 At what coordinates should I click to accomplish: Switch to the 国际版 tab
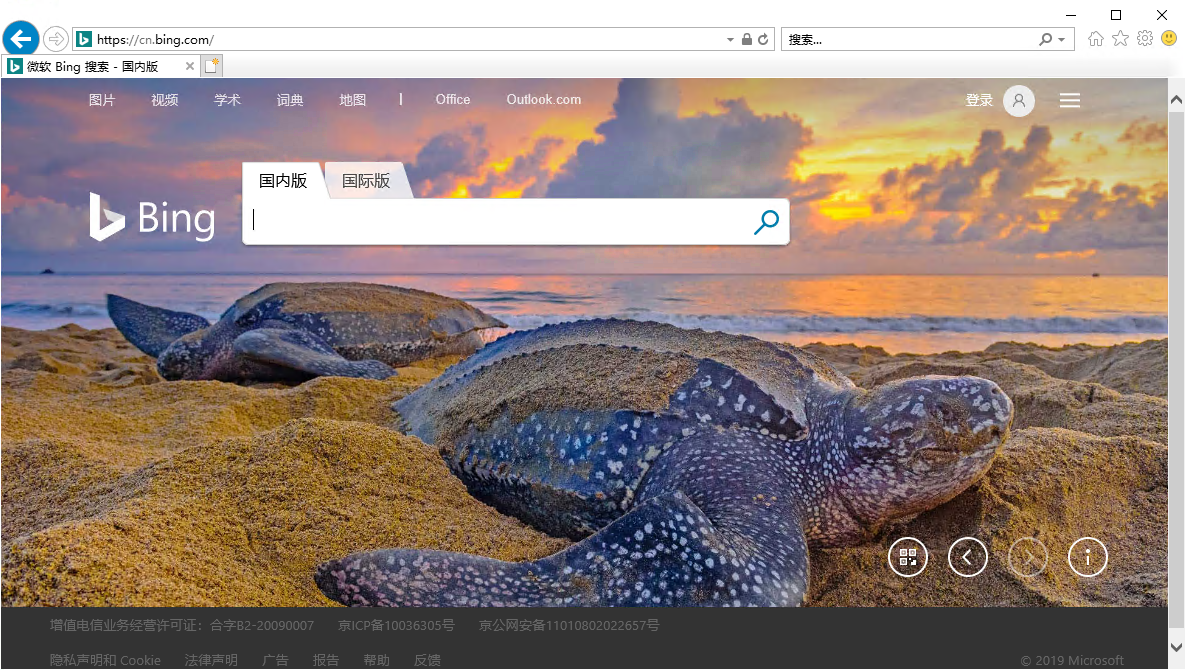(x=366, y=181)
